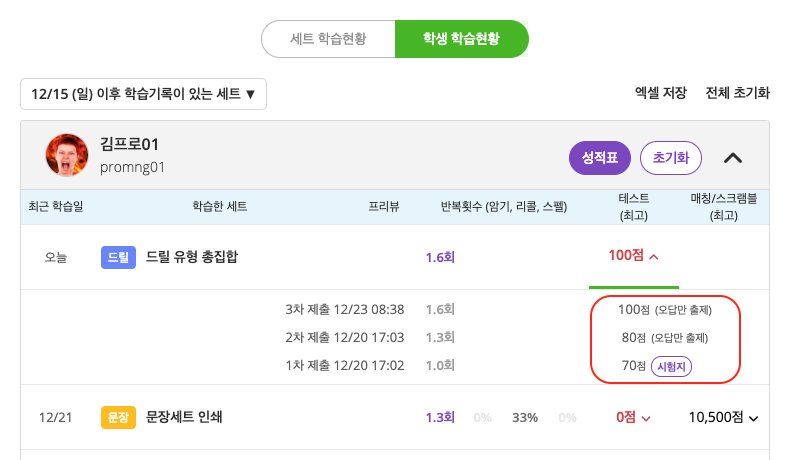Click the 시험지 badge on 1차 제출
This screenshot has height=460, width=797.
tap(672, 366)
